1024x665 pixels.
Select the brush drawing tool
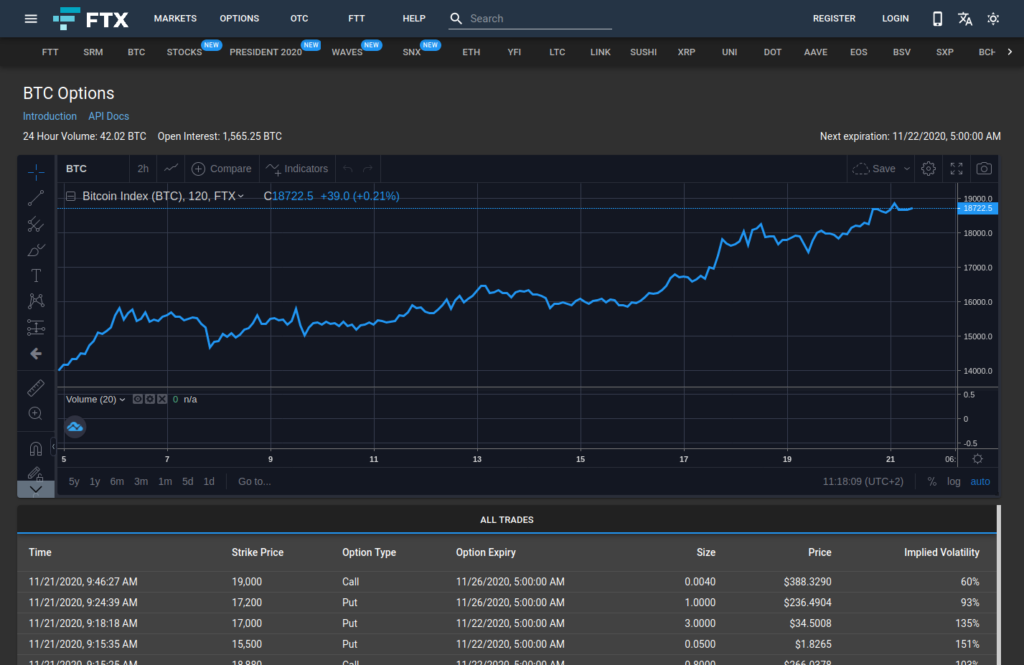[36, 250]
